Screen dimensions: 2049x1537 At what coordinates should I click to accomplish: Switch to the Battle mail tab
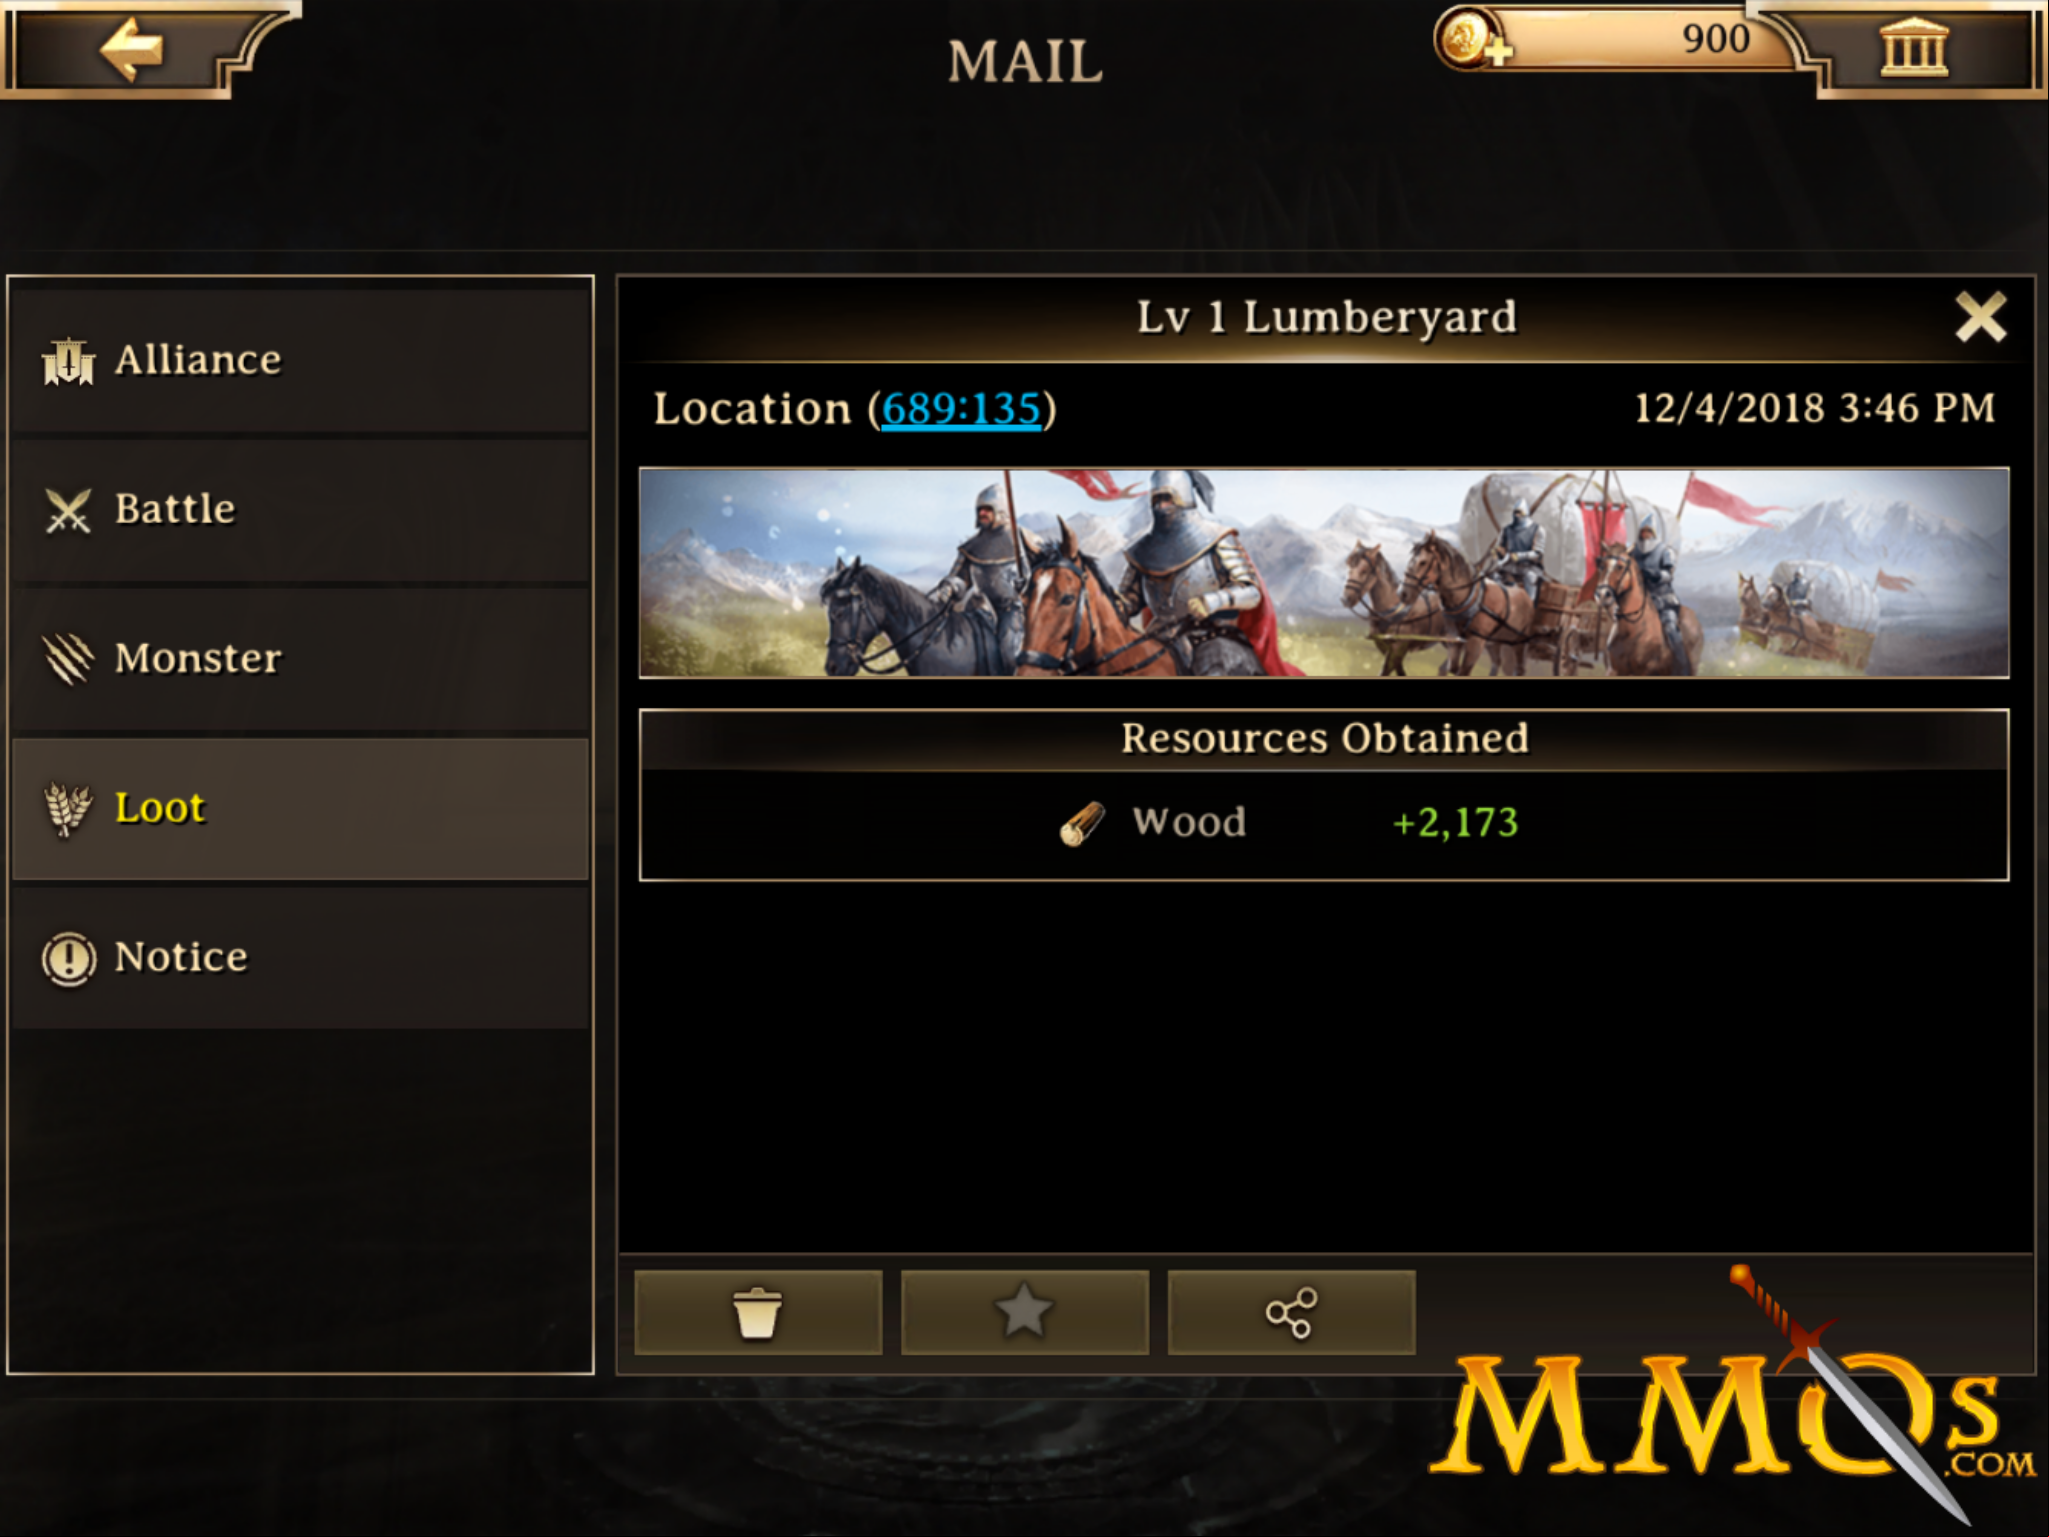[300, 510]
